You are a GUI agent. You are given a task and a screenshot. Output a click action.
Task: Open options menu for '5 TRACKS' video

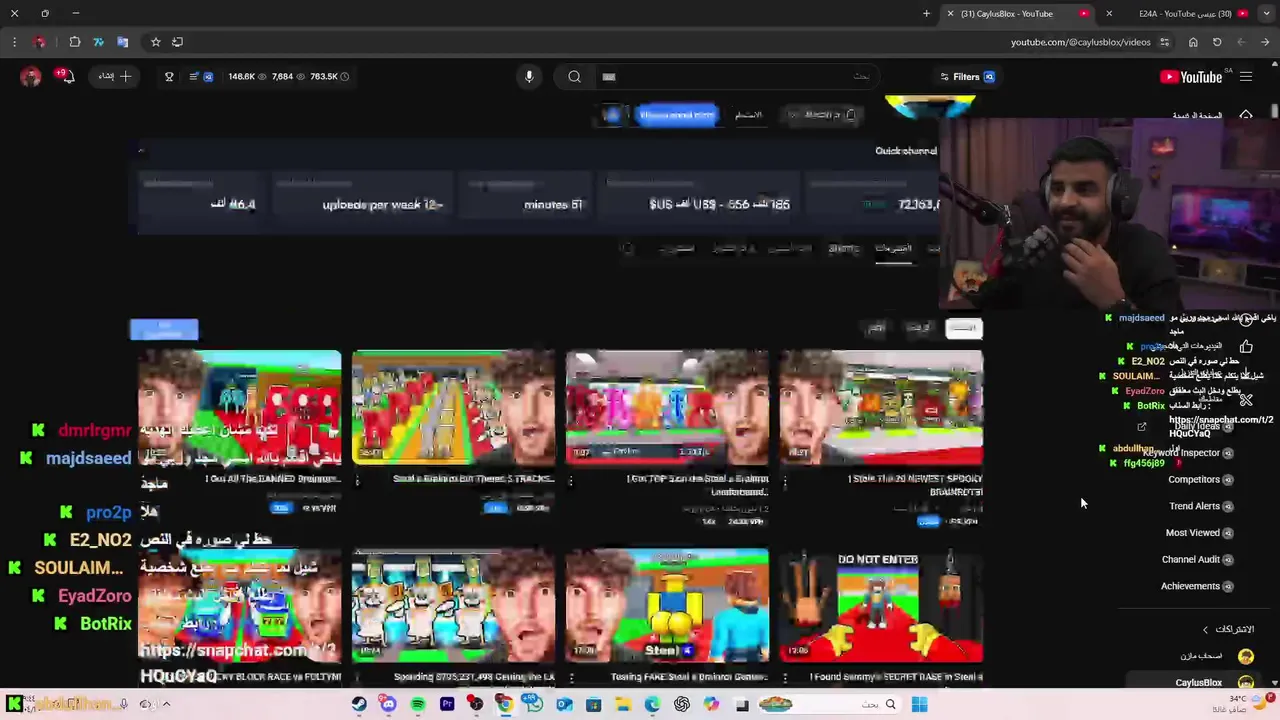(357, 481)
